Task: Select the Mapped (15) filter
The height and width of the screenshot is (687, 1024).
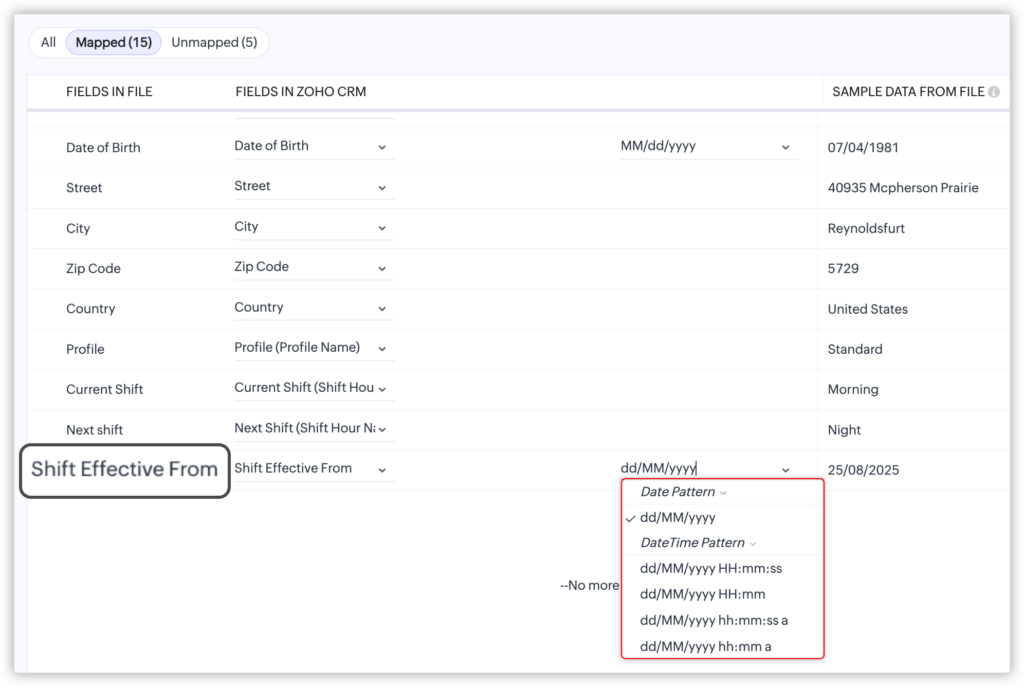Action: [113, 42]
